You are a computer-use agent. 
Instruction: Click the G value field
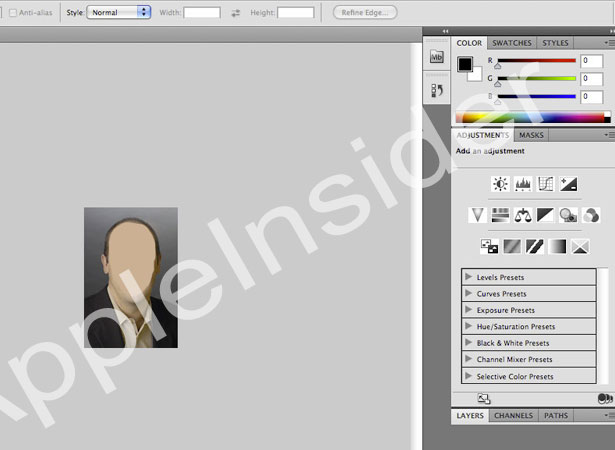pos(591,79)
